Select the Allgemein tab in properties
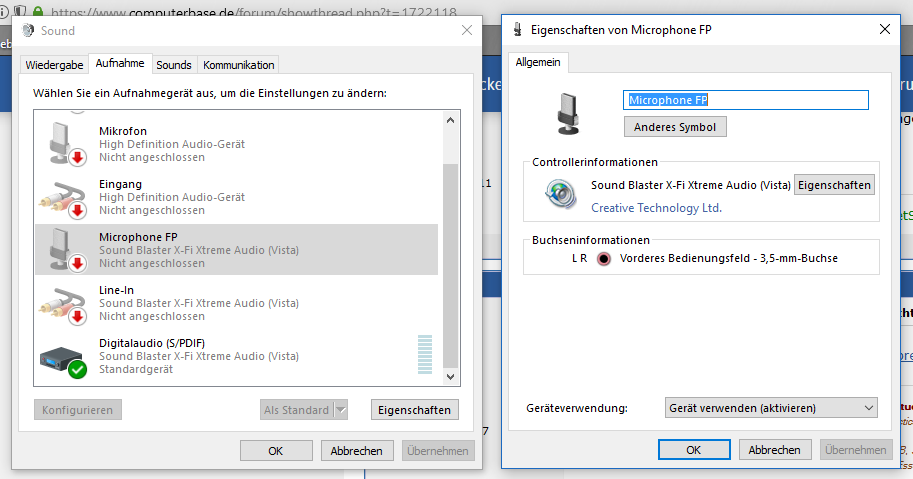 (x=538, y=62)
